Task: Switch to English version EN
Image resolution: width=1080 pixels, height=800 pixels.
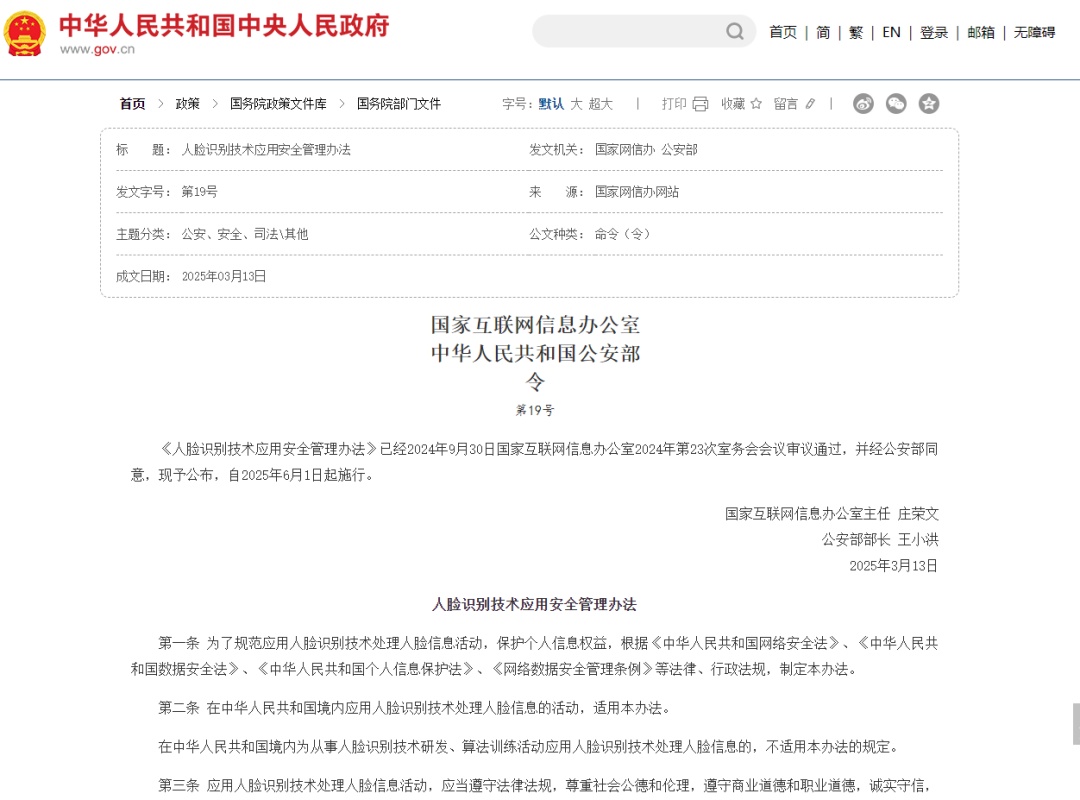Action: point(891,32)
